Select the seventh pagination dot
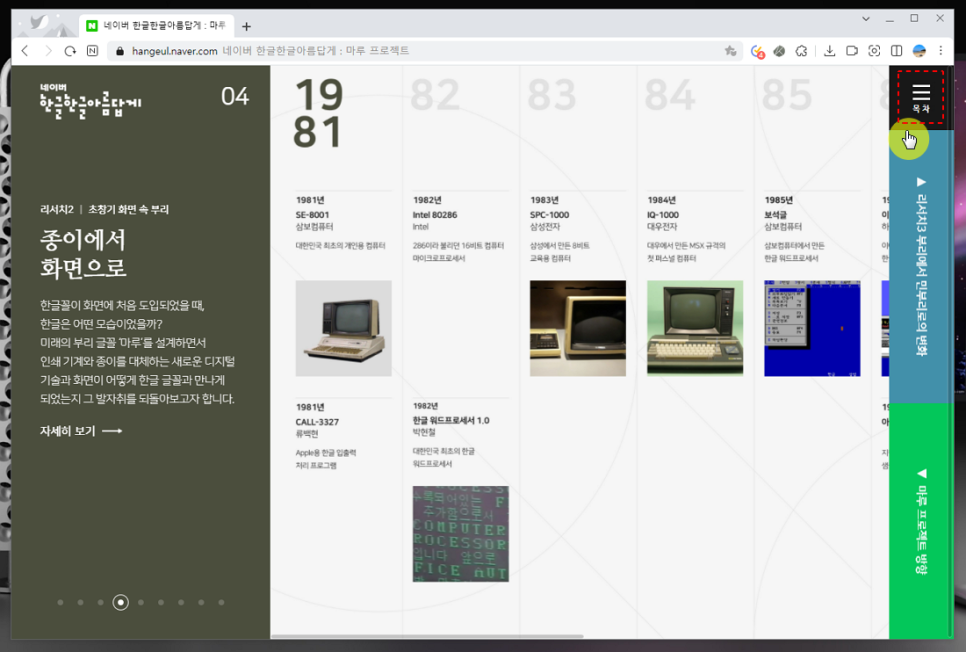 point(181,602)
